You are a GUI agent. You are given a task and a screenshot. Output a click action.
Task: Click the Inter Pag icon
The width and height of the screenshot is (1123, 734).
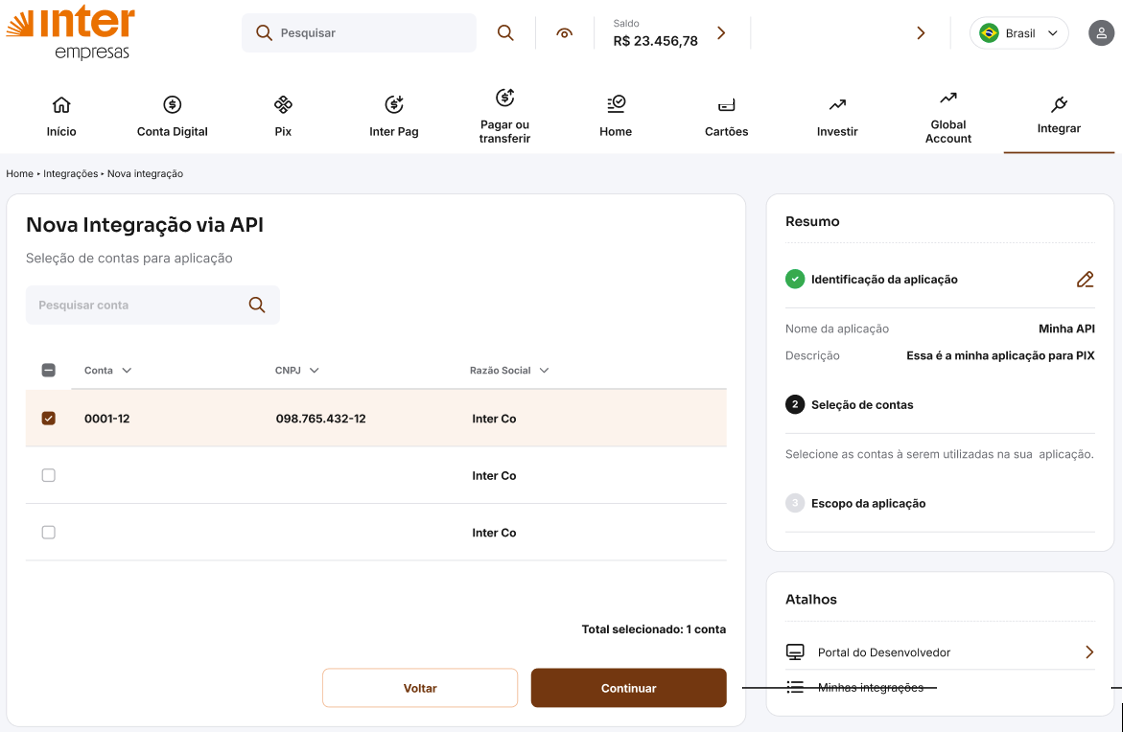tap(394, 105)
